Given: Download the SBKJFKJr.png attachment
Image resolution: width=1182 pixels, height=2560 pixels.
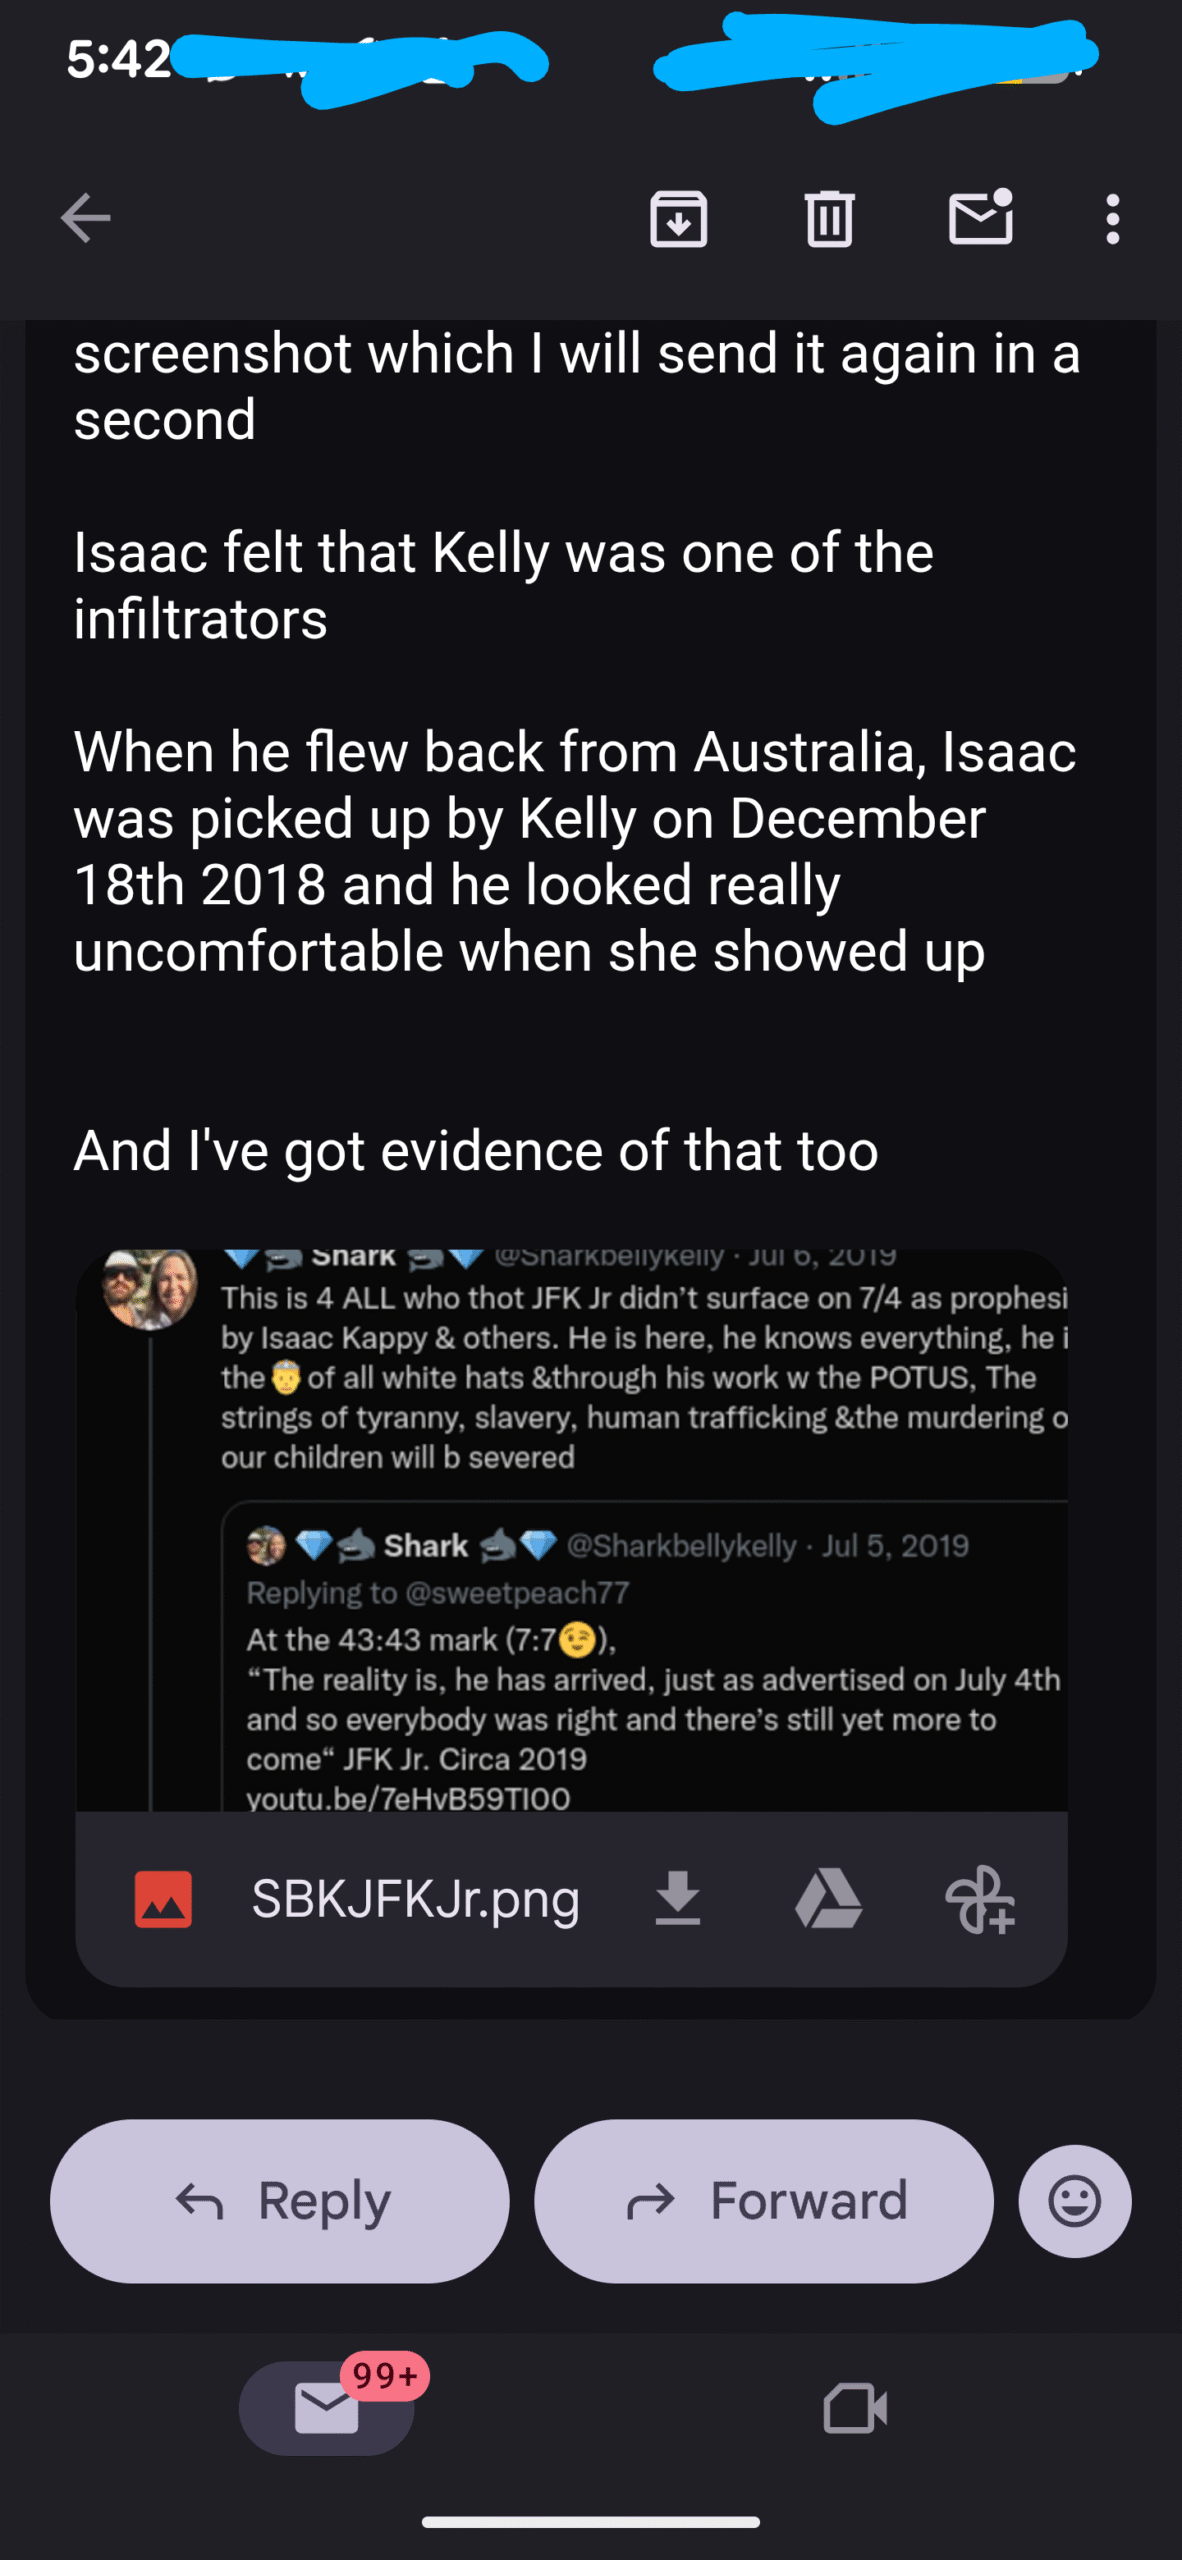Looking at the screenshot, I should pos(677,1898).
